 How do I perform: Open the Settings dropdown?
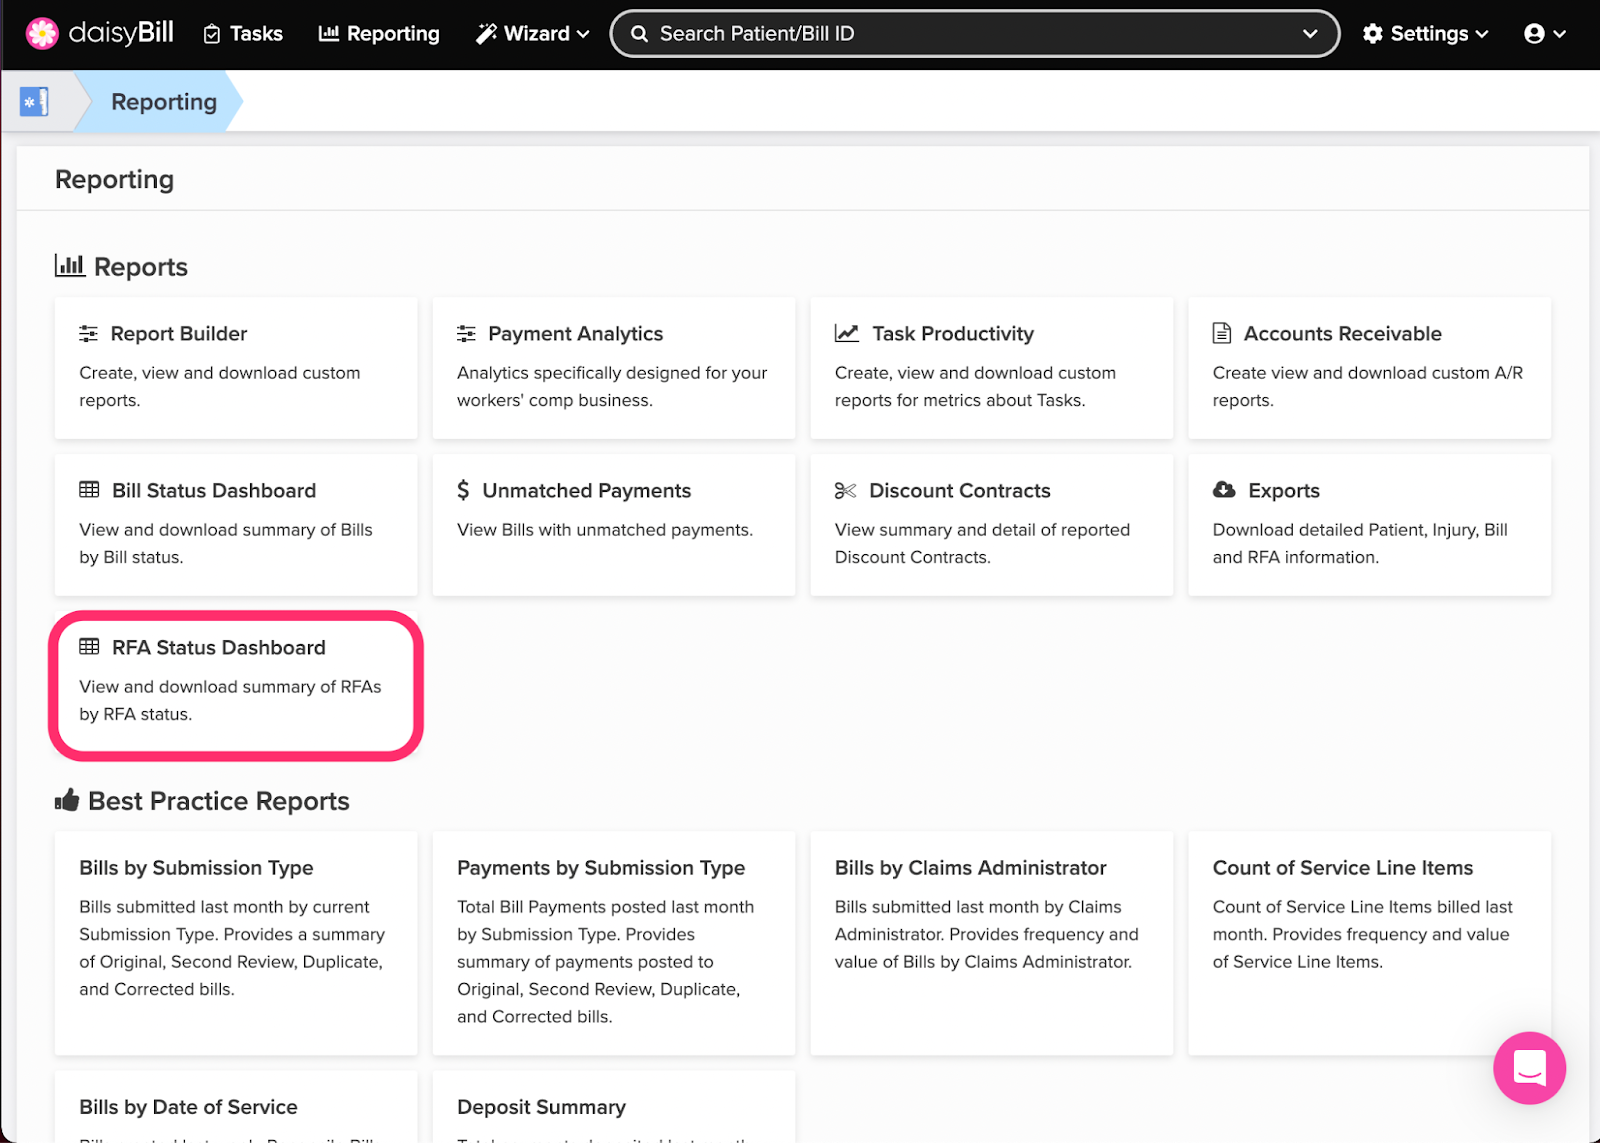[x=1425, y=34]
